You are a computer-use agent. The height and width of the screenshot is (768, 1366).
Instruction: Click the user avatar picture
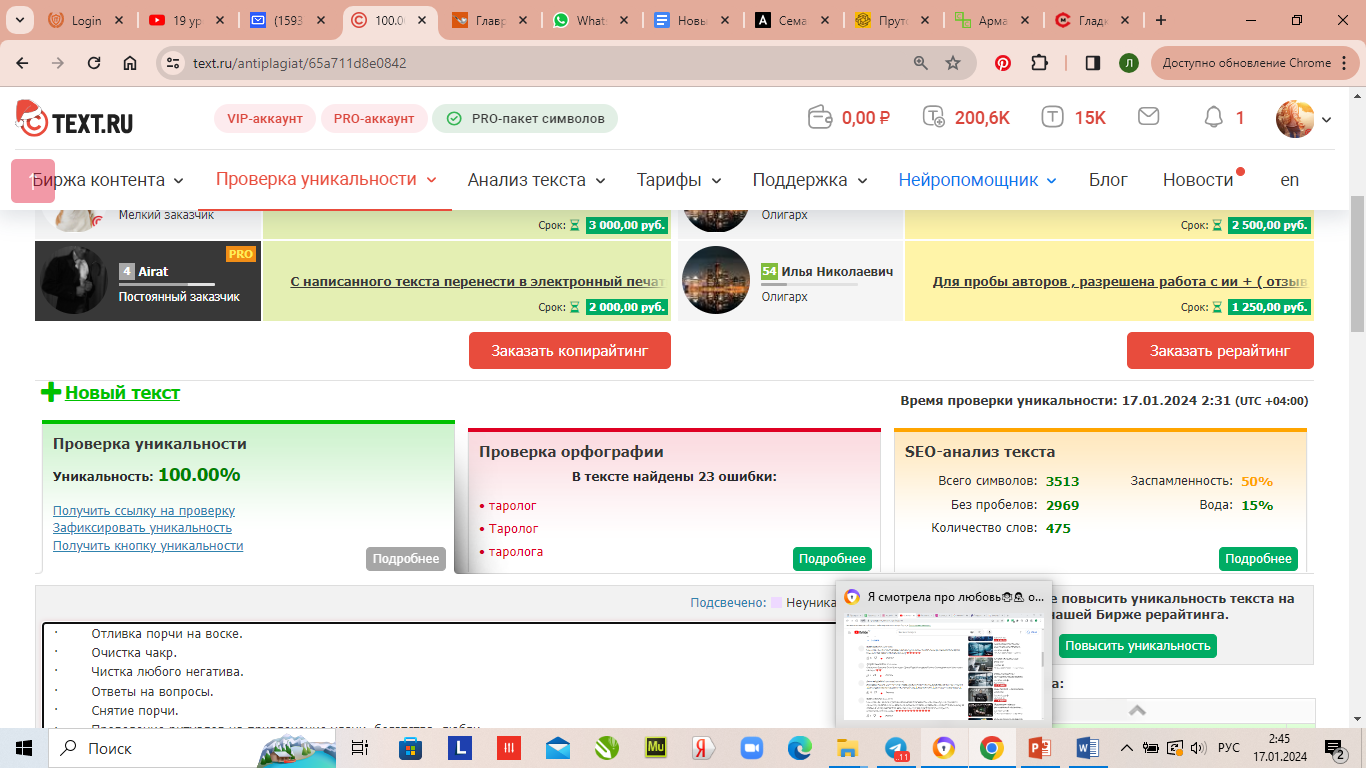click(x=1295, y=119)
